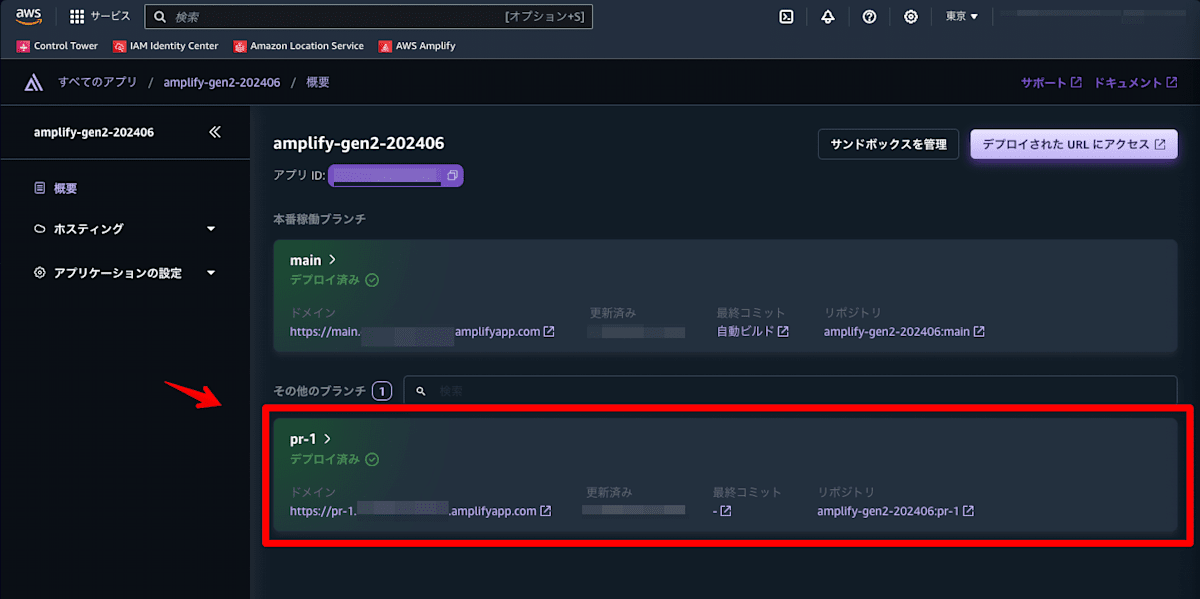Launch the CloudShell terminal icon

click(787, 16)
